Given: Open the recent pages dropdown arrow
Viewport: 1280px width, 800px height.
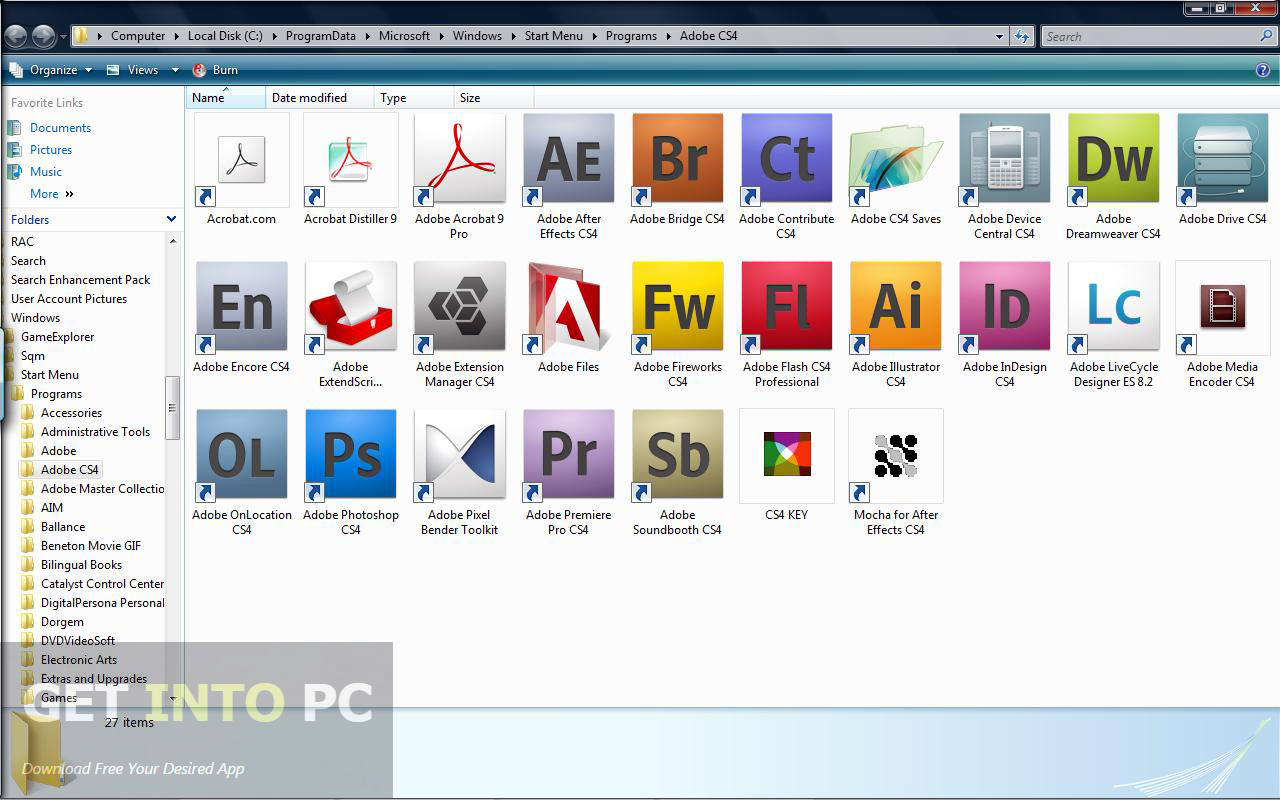Looking at the screenshot, I should click(63, 37).
